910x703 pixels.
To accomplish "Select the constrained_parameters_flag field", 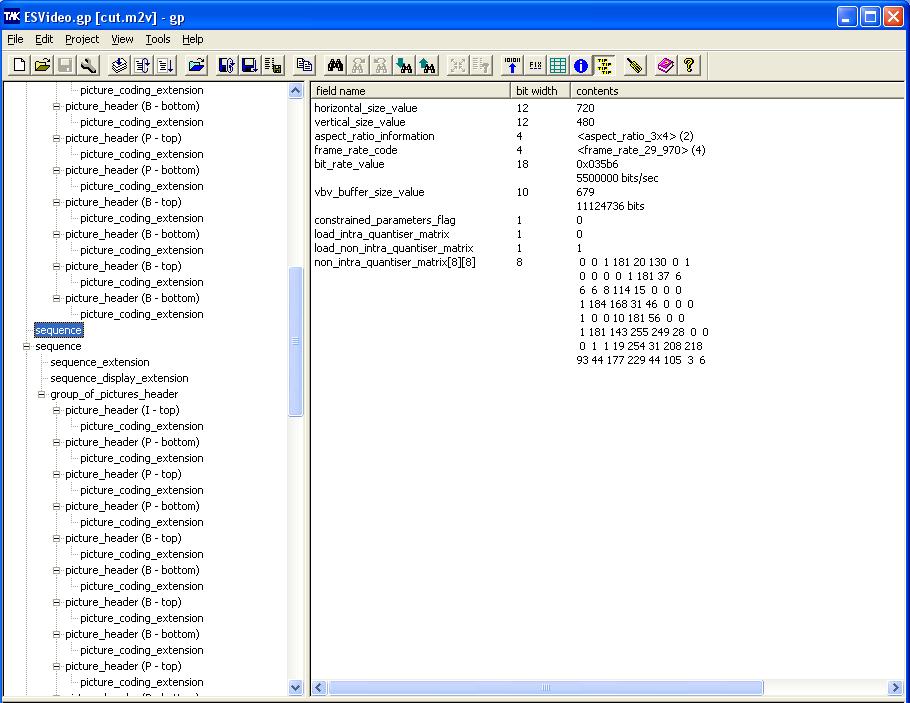I will (385, 220).
